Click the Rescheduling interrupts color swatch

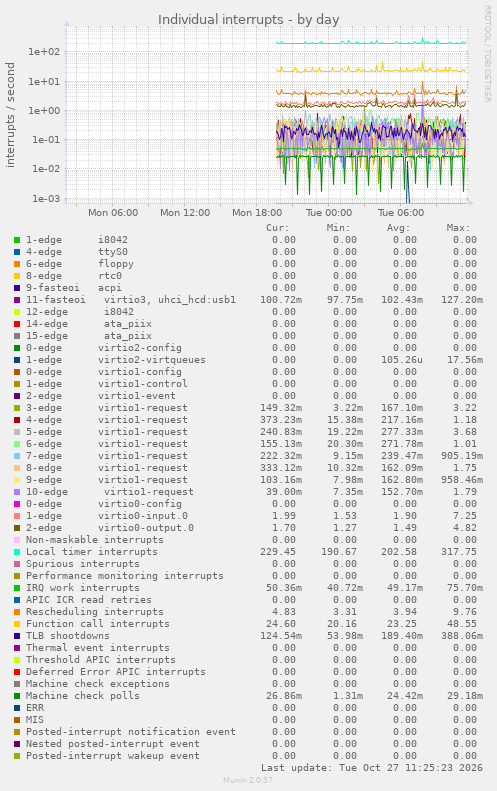[17, 612]
